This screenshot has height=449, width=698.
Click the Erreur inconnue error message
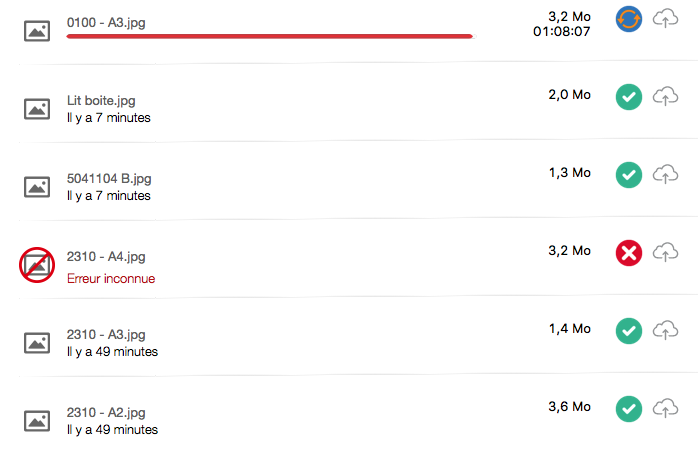click(111, 278)
